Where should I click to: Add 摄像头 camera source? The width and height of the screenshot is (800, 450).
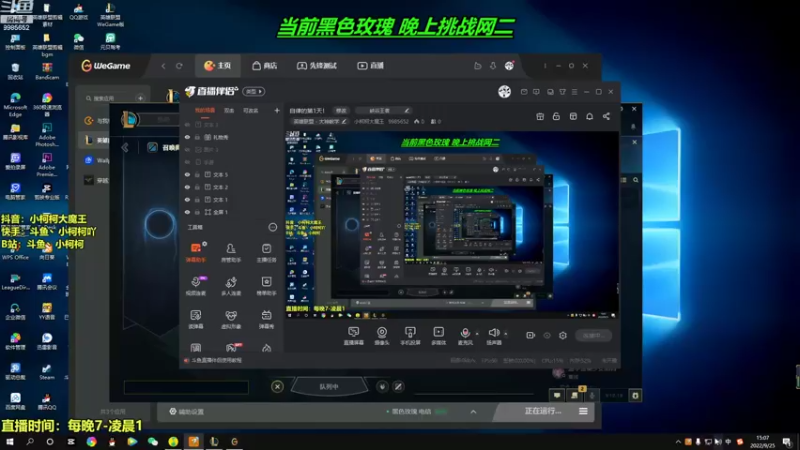382,336
